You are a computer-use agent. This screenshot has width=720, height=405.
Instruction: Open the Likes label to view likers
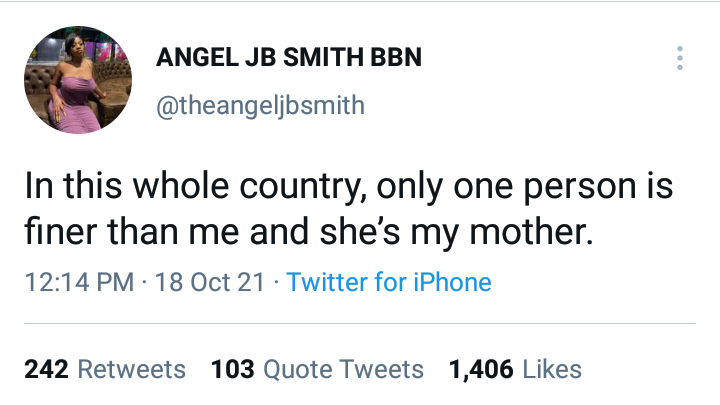click(551, 370)
